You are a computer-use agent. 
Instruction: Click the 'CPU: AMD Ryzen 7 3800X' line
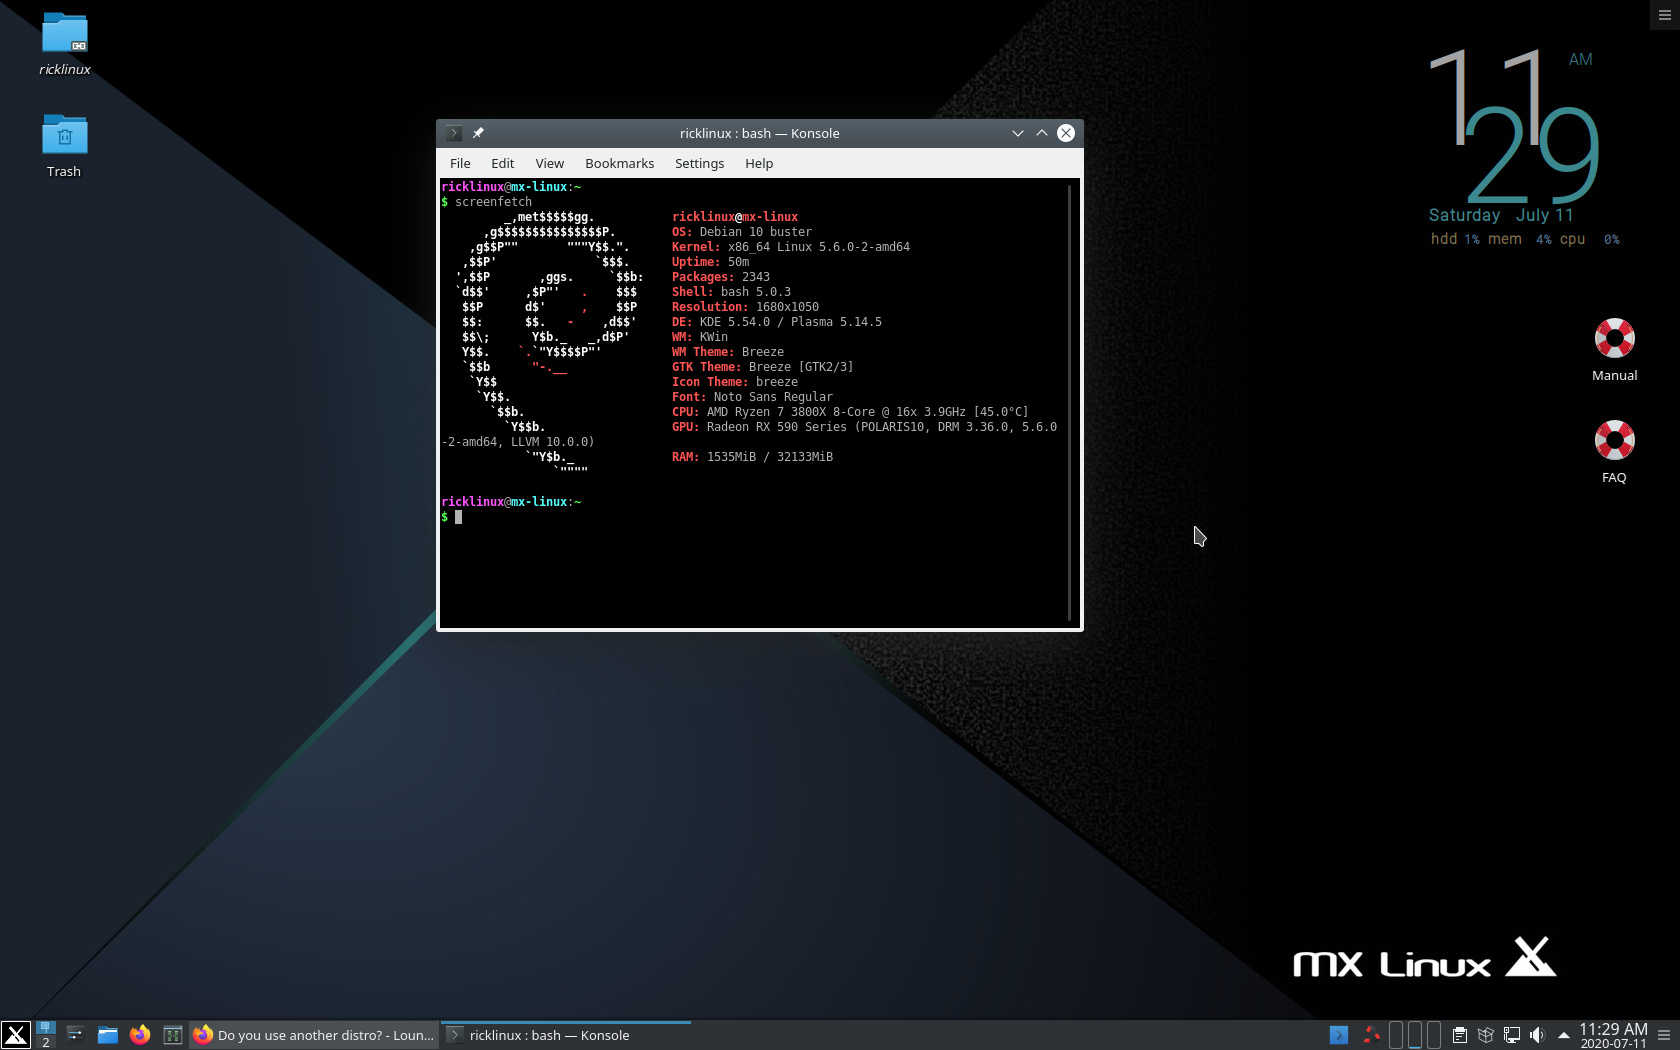pyautogui.click(x=850, y=412)
